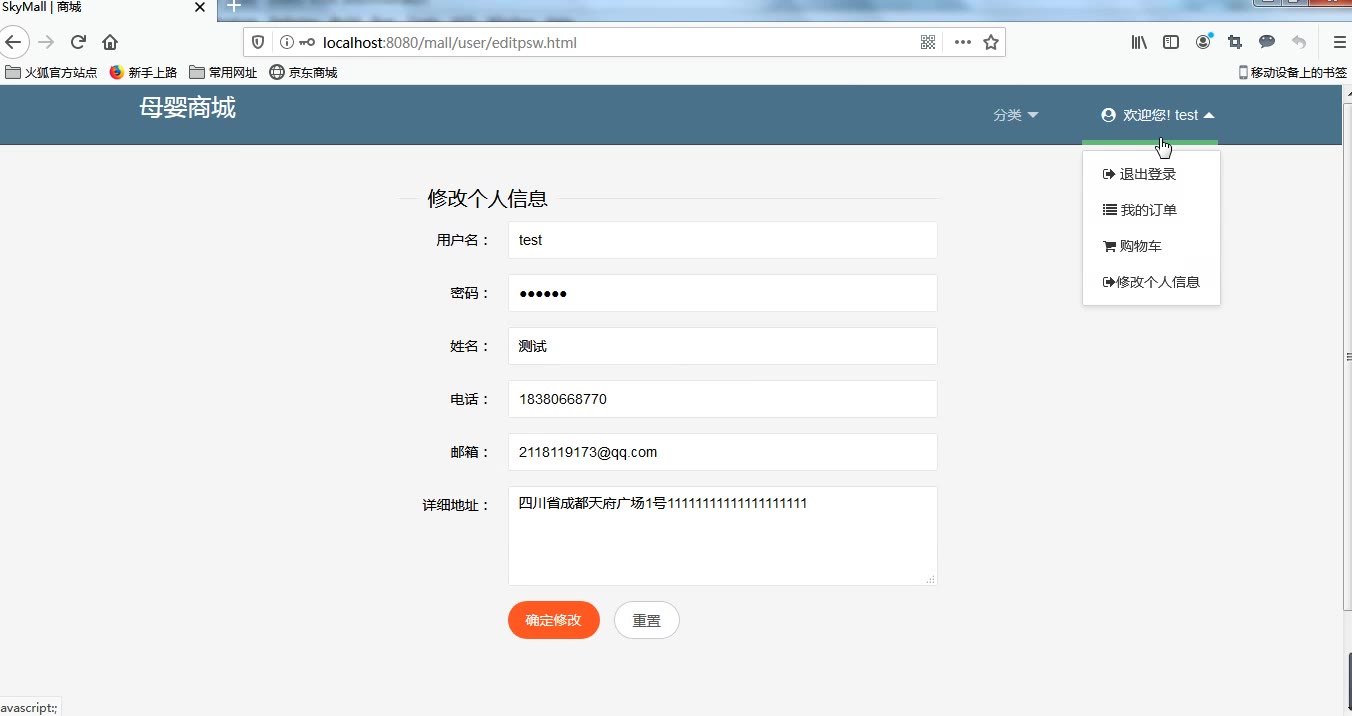Collapse the 欢迎您! test user dropdown

click(x=1158, y=115)
